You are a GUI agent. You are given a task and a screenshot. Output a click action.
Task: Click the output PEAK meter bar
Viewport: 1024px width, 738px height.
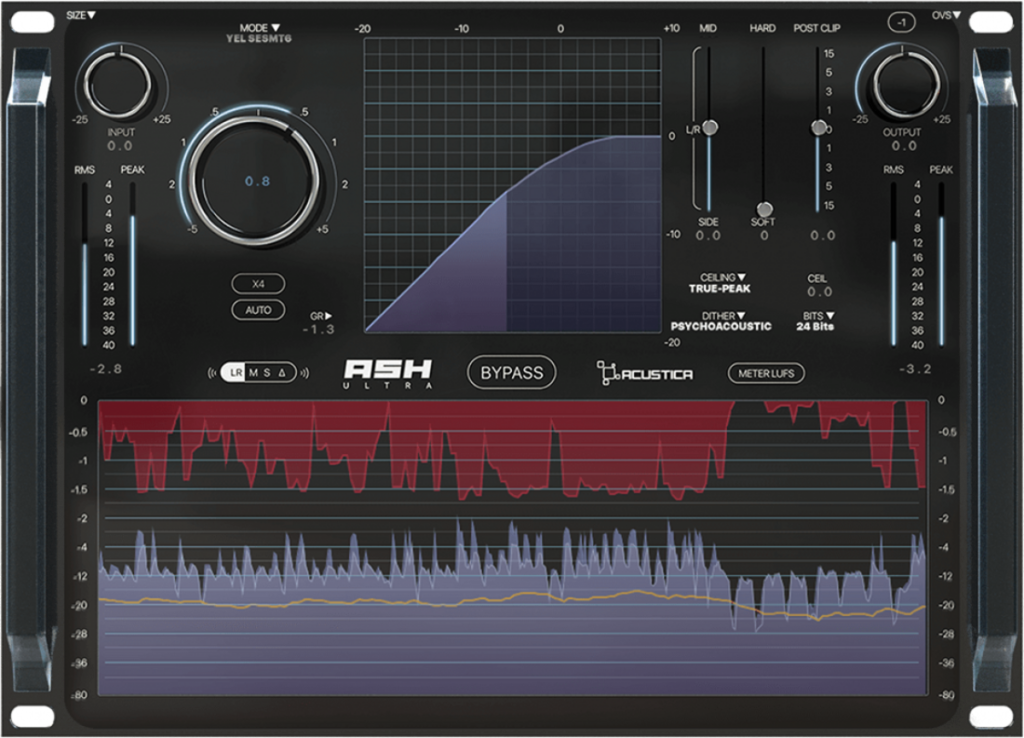[x=941, y=264]
